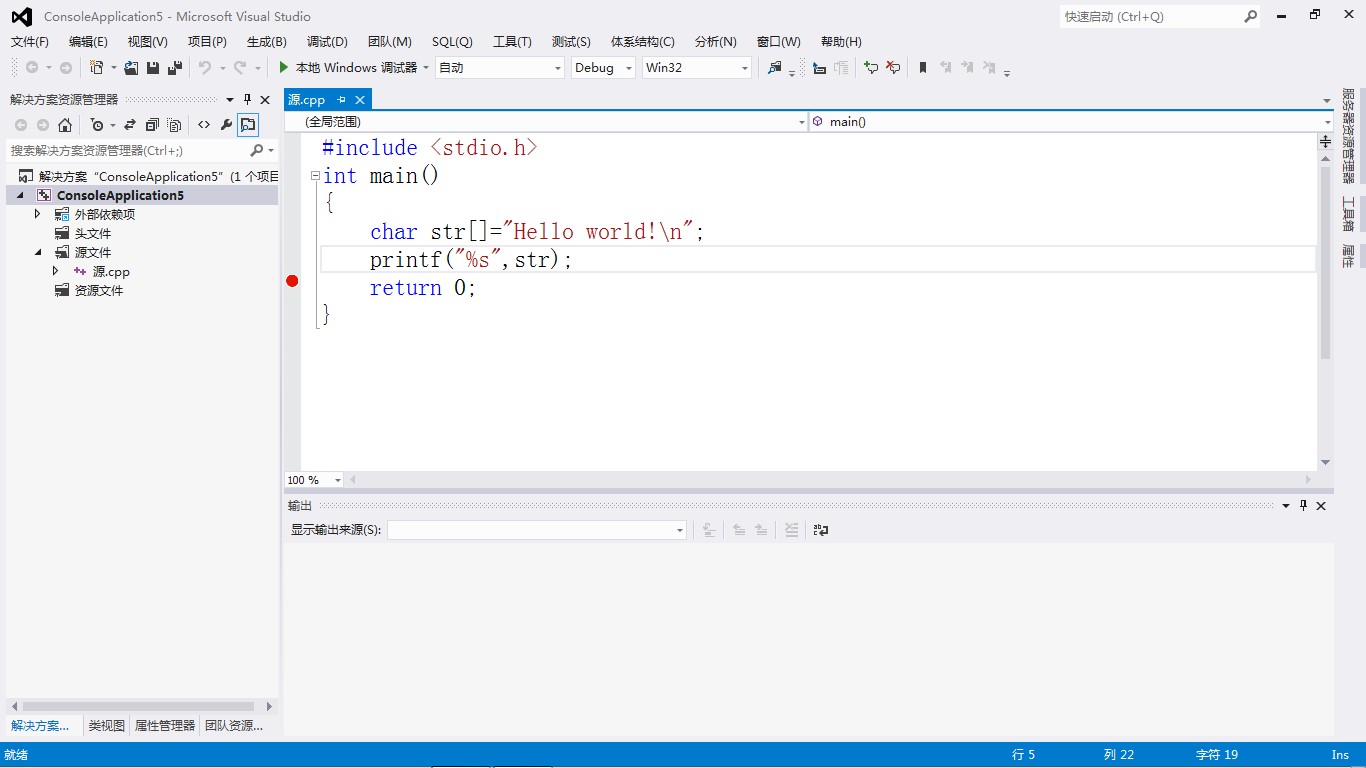1366x768 pixels.
Task: Toggle word wrap in the Output panel
Action: [x=821, y=530]
